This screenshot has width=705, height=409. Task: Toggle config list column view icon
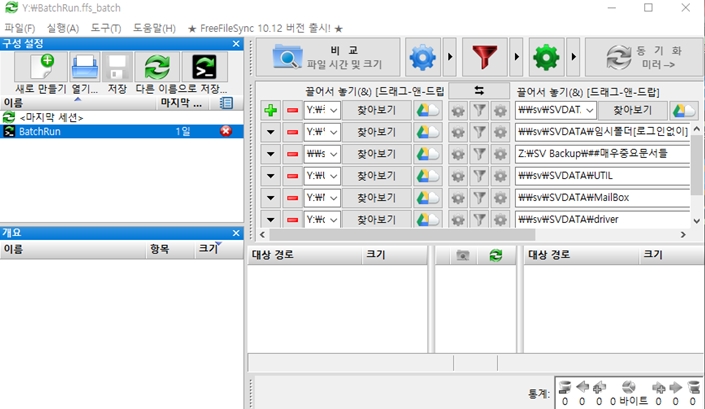click(x=226, y=103)
